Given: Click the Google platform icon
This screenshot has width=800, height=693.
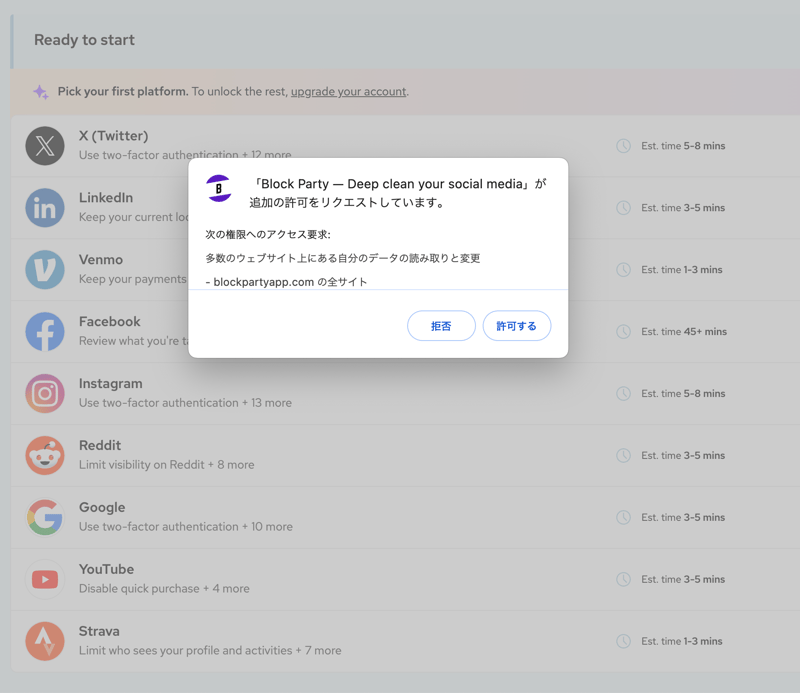Looking at the screenshot, I should (45, 517).
